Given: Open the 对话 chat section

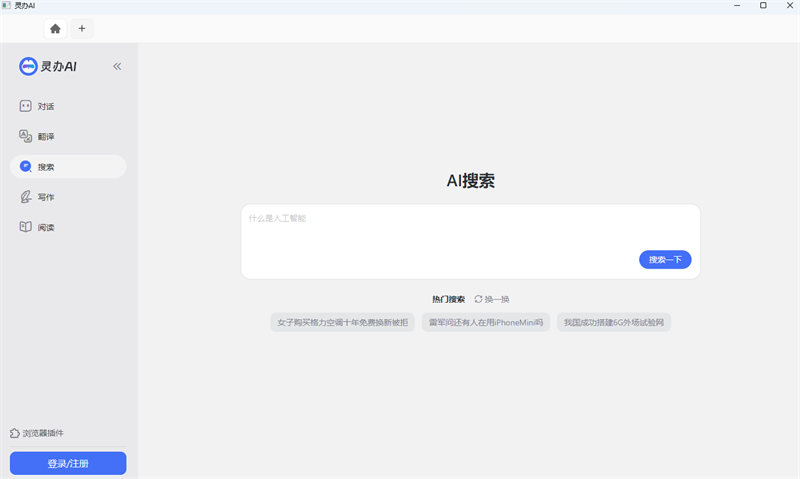Looking at the screenshot, I should (x=68, y=106).
